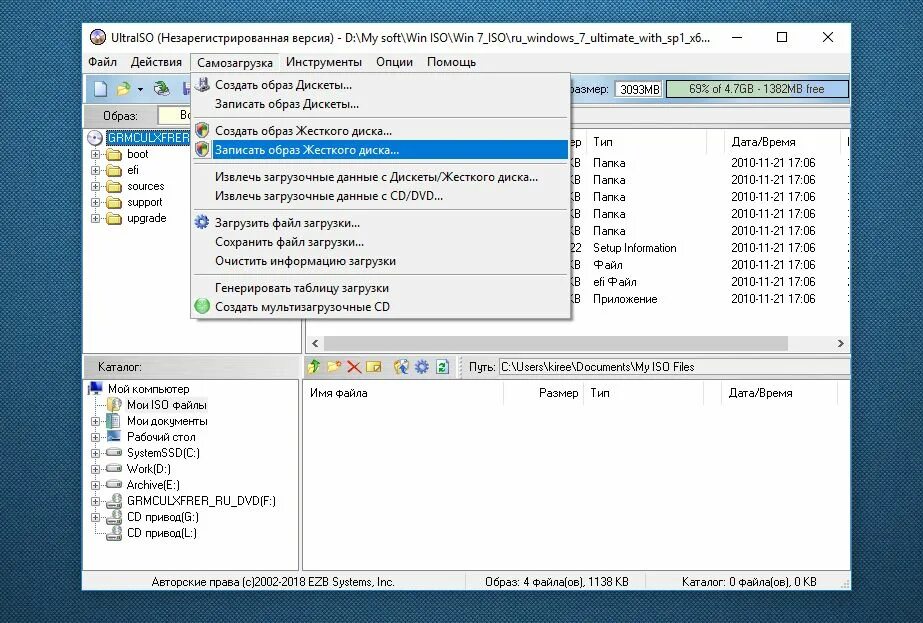Click the New image toolbar icon
923x623 pixels.
(x=101, y=89)
